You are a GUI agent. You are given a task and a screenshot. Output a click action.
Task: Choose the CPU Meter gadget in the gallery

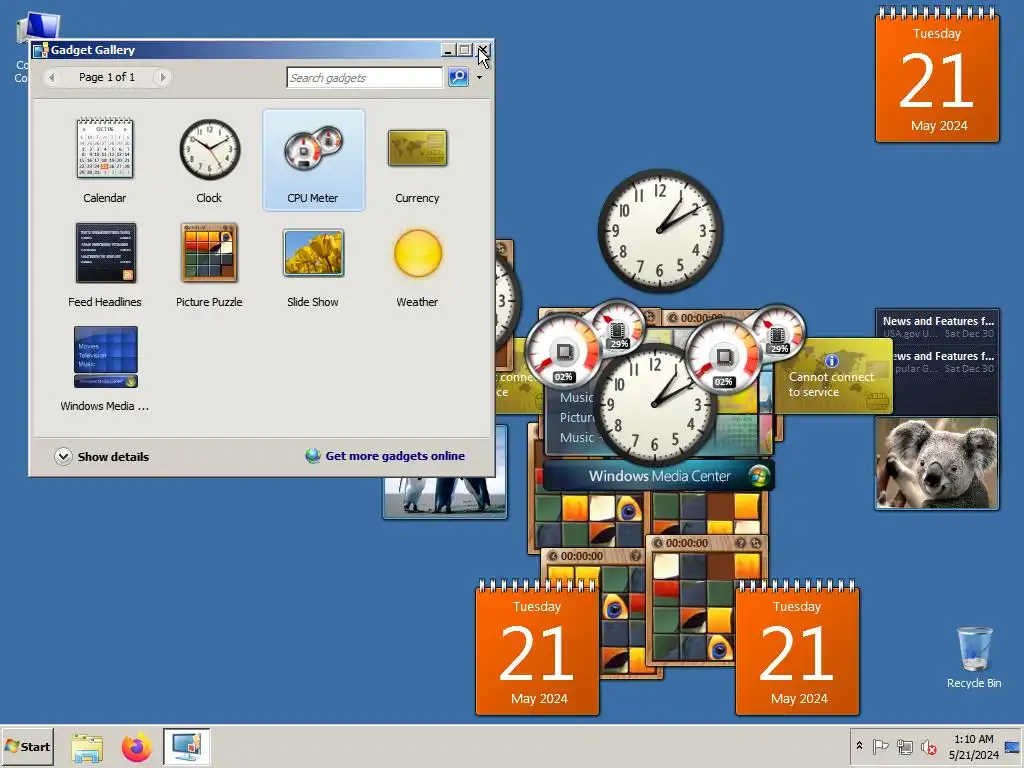tap(313, 161)
